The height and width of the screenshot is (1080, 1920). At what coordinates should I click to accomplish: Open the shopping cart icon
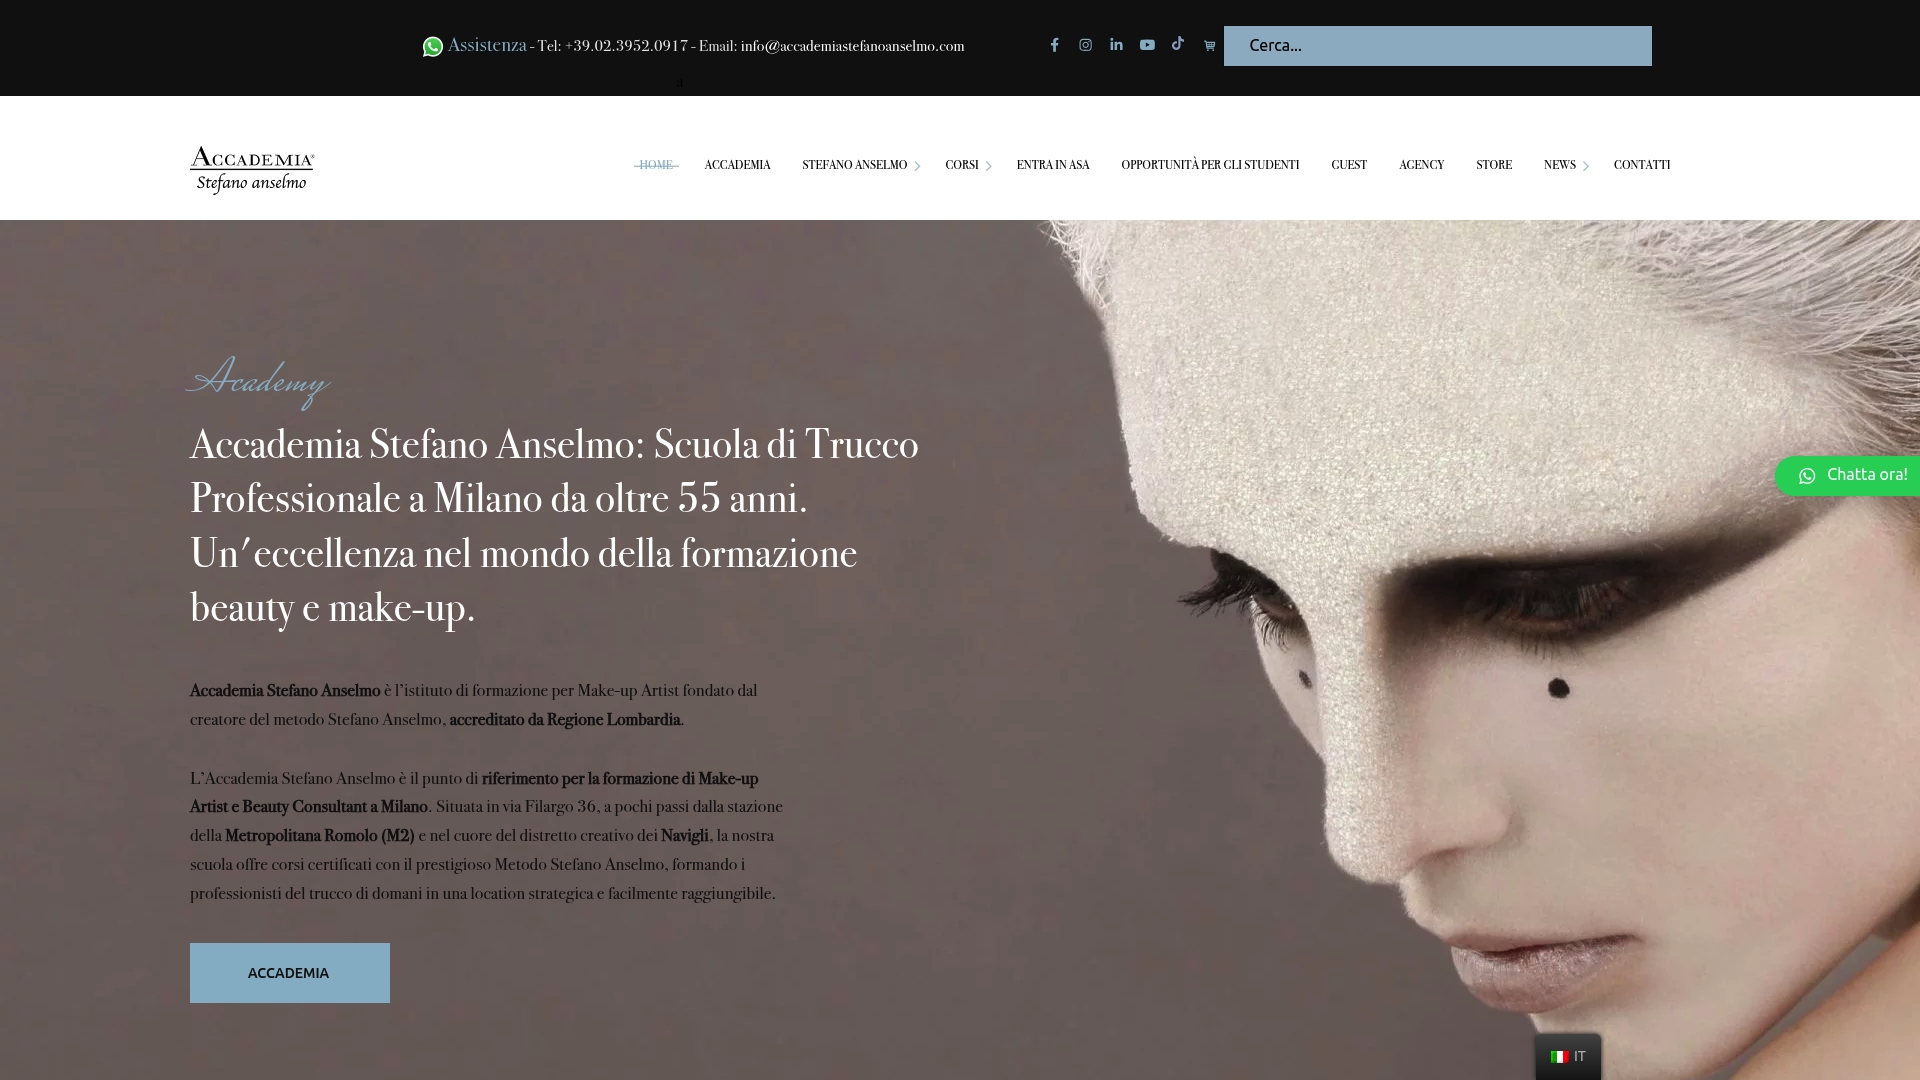pyautogui.click(x=1209, y=46)
